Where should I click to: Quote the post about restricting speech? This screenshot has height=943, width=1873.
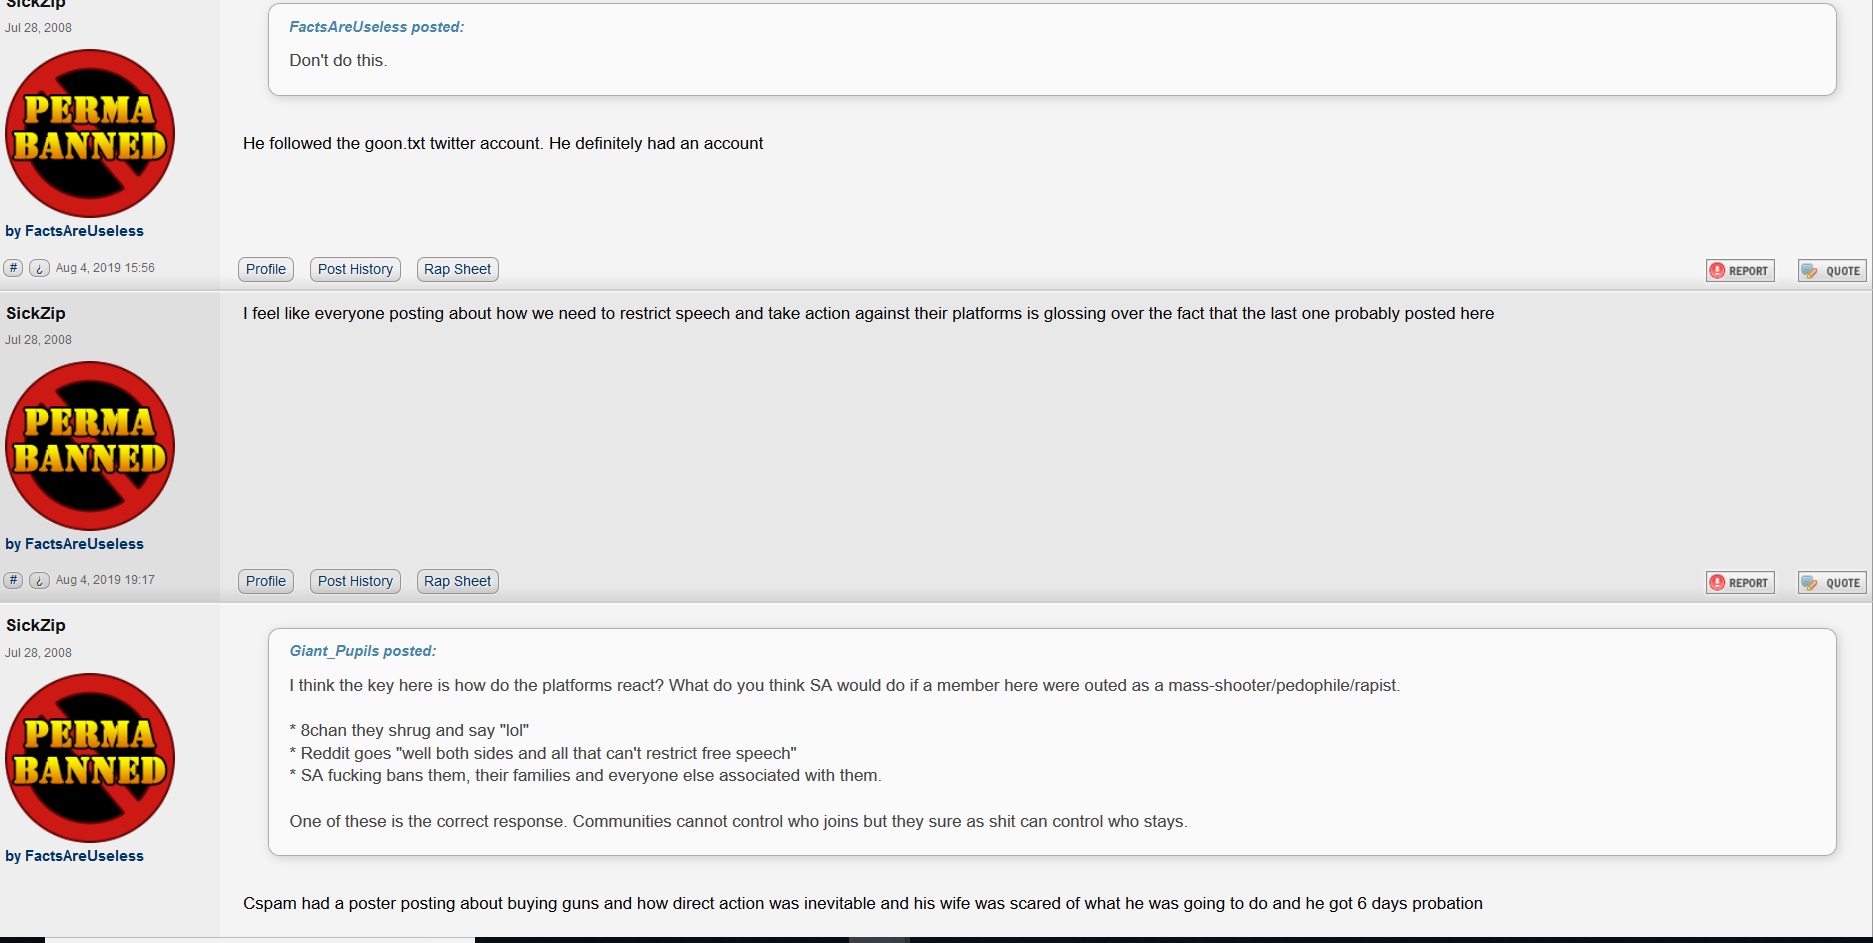click(x=1832, y=582)
